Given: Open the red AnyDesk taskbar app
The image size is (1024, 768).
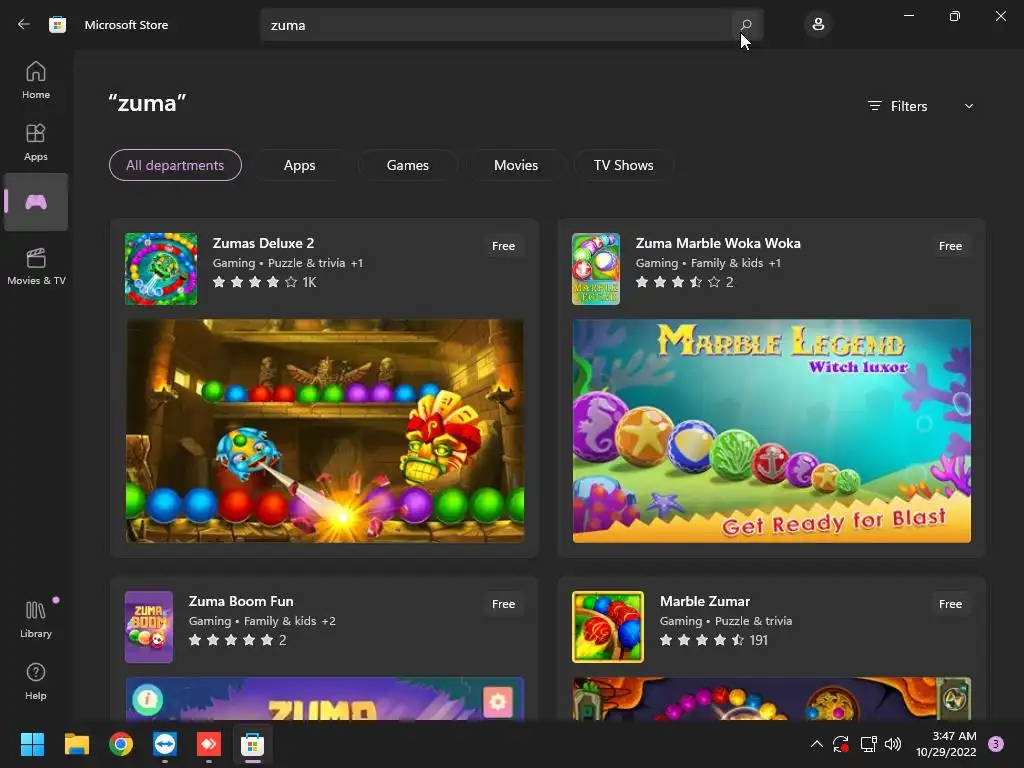Looking at the screenshot, I should tap(209, 744).
